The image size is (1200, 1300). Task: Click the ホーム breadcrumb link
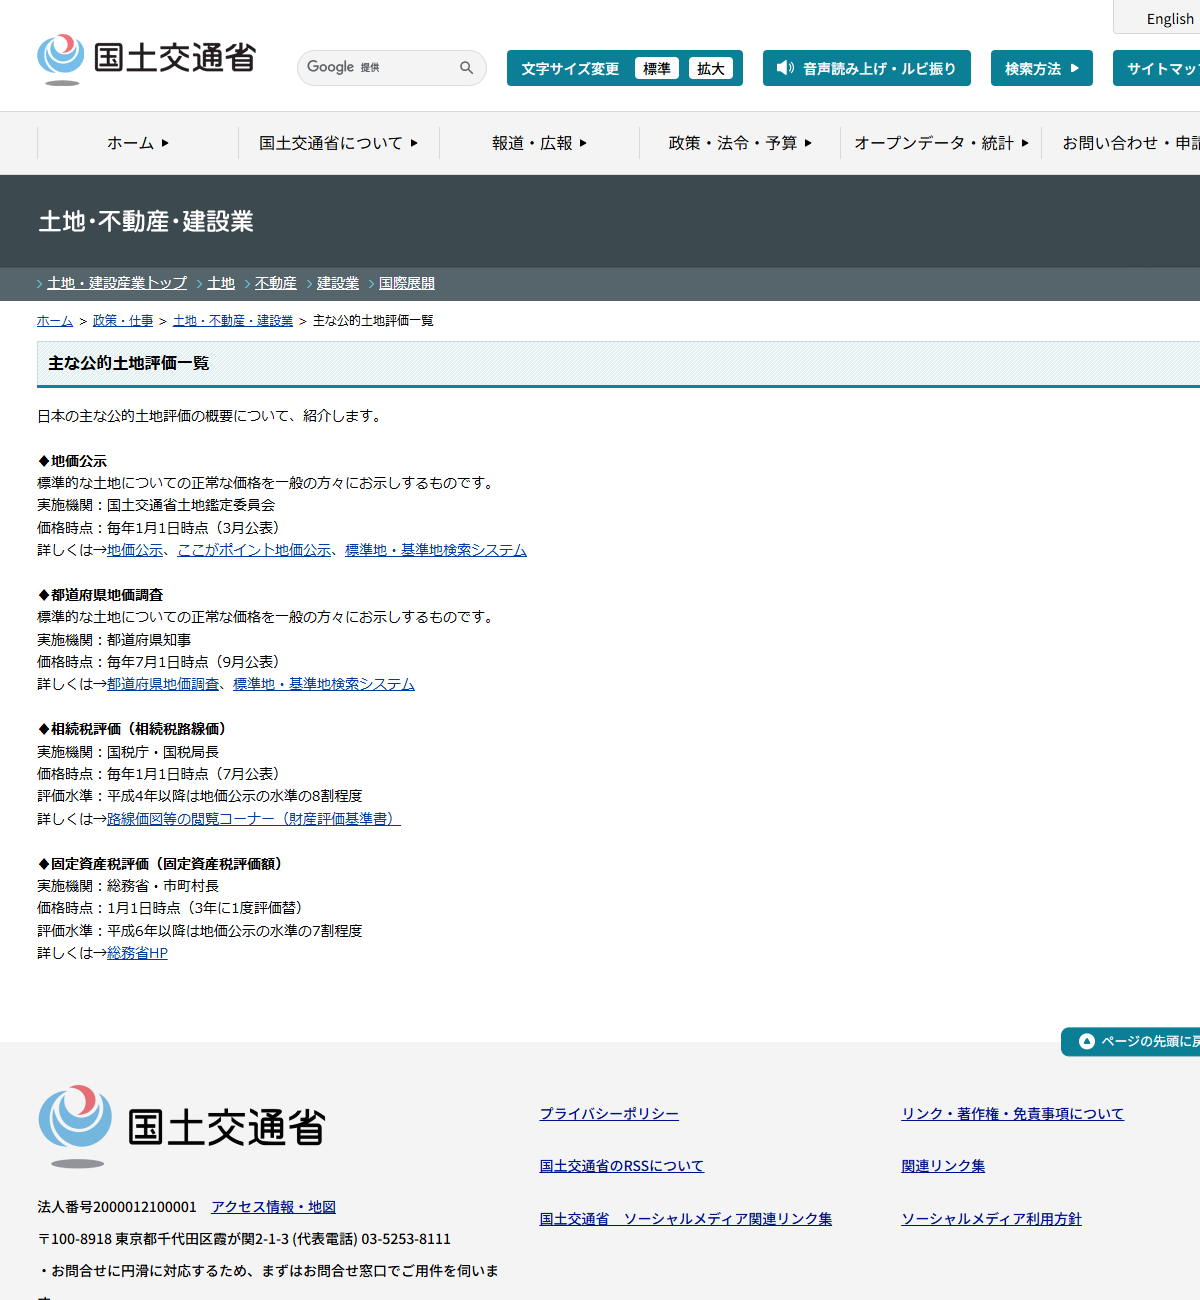tap(55, 321)
